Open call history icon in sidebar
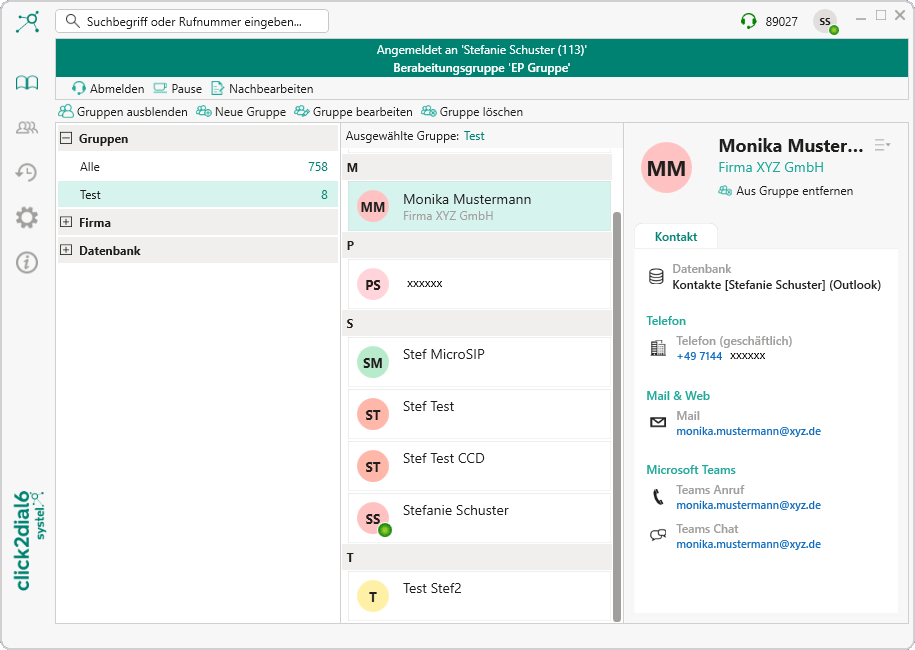This screenshot has height=650, width=915. click(x=27, y=172)
